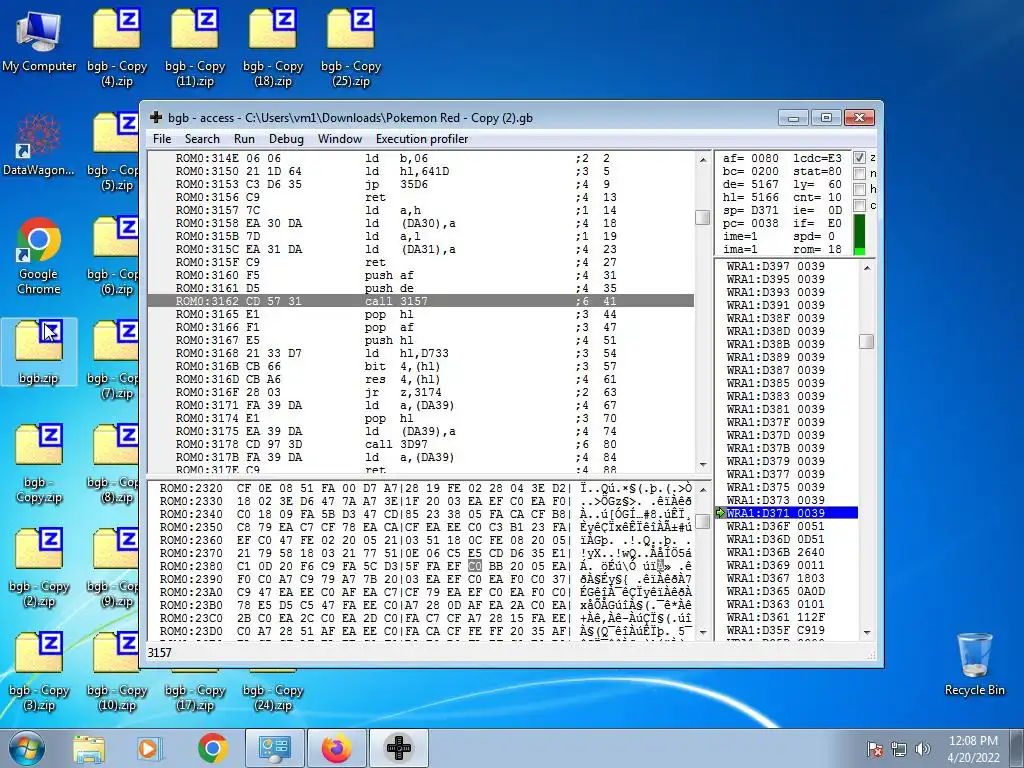Click up arrow of hex dump scrollbar

(703, 489)
